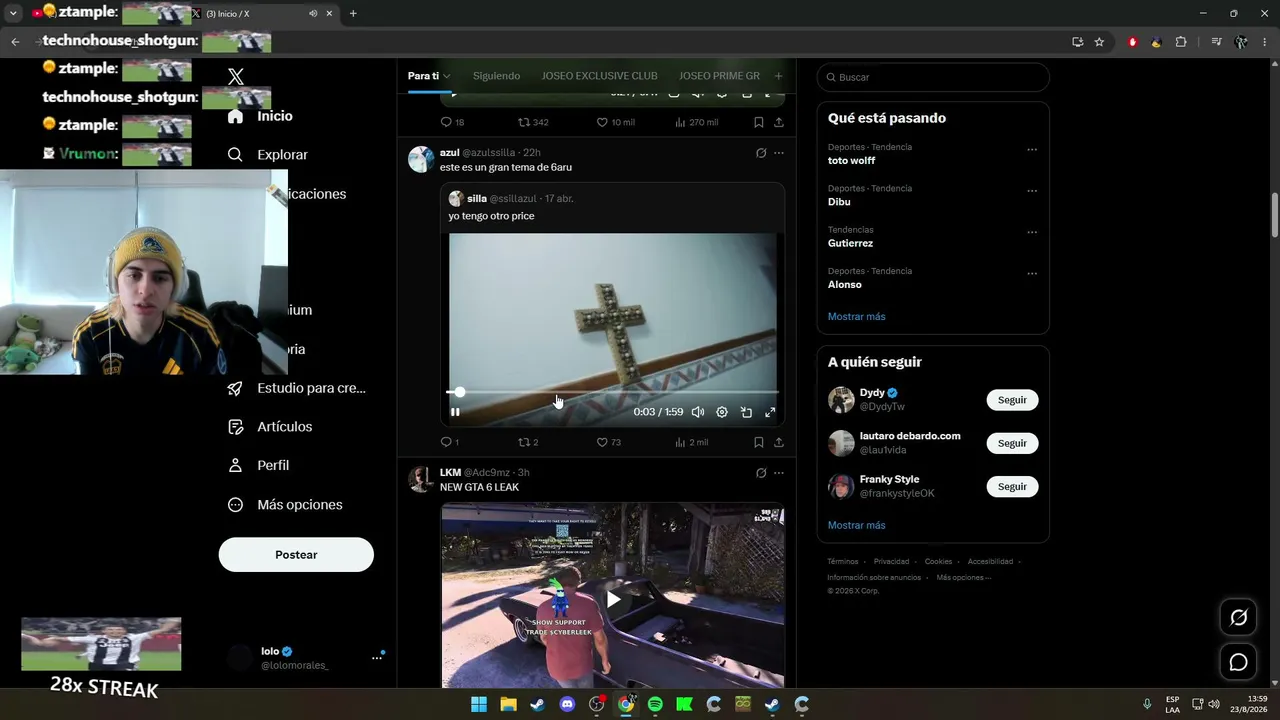The width and height of the screenshot is (1280, 720).
Task: Reply to azul's post with 1 comment
Action: (450, 442)
